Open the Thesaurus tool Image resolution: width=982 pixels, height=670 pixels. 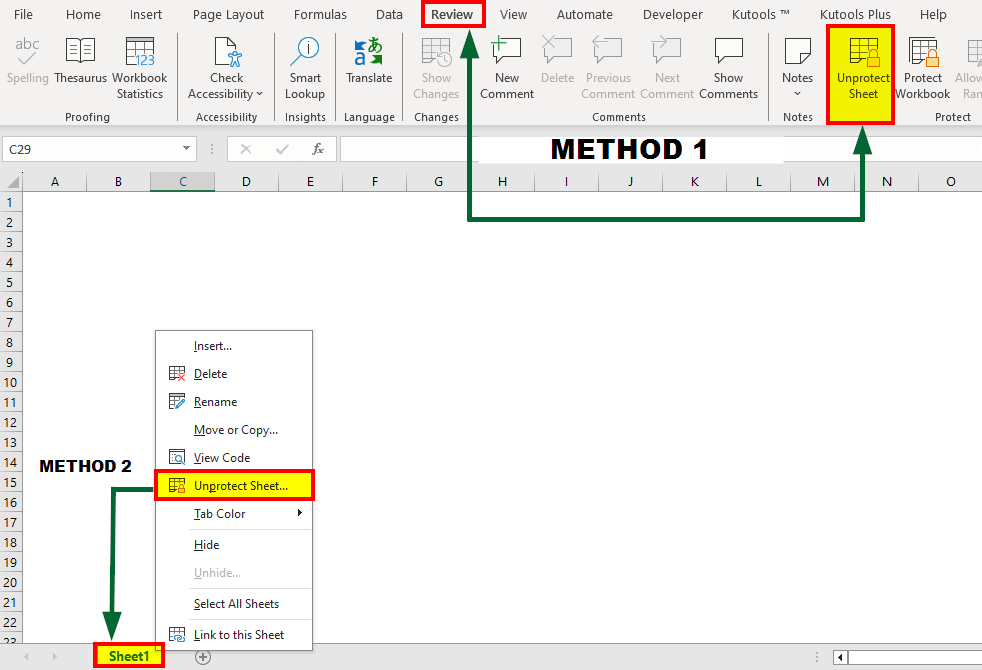pos(80,60)
